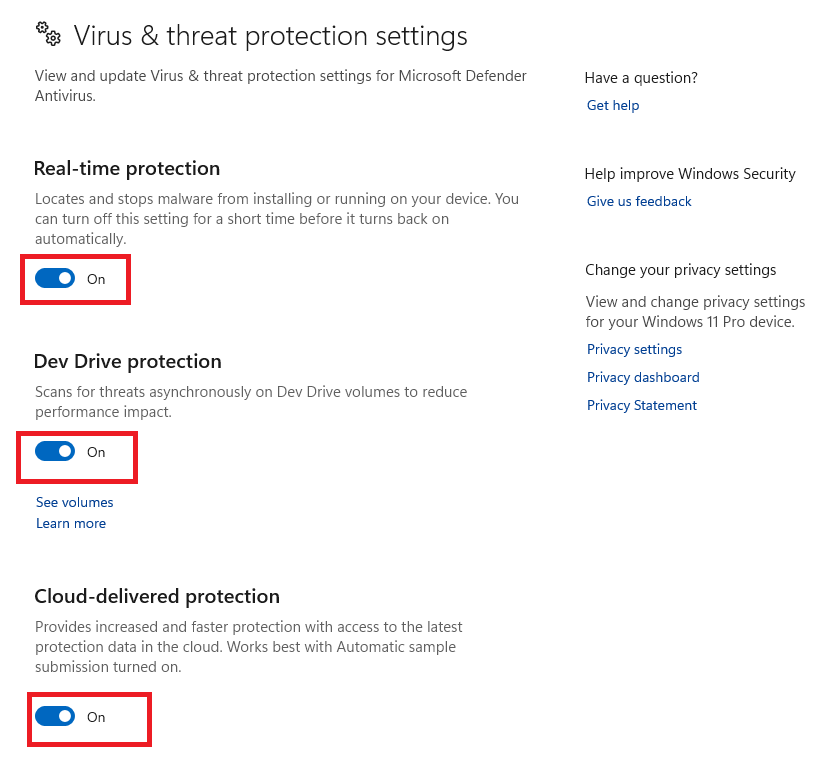Click Help improve Windows Security heading
This screenshot has width=835, height=760.
tap(690, 174)
